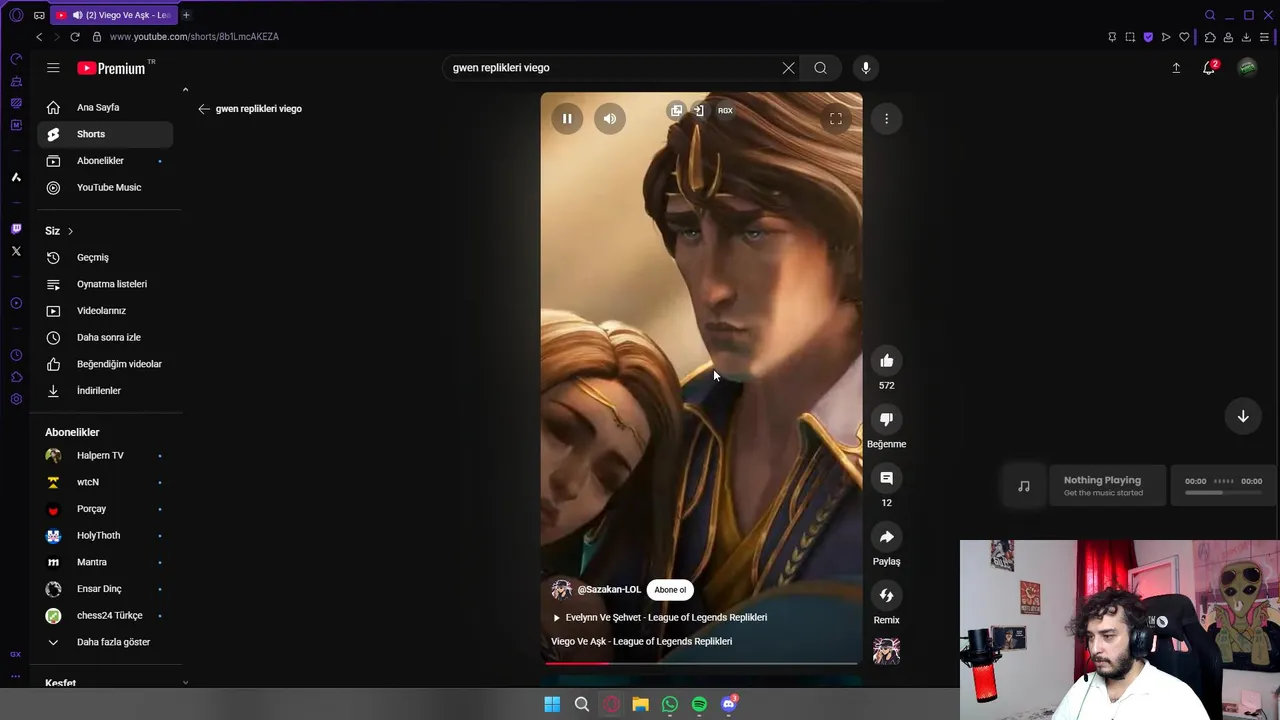Screen dimensions: 1280x720
Task: Open the YouTube hamburger guide menu
Action: click(x=53, y=68)
